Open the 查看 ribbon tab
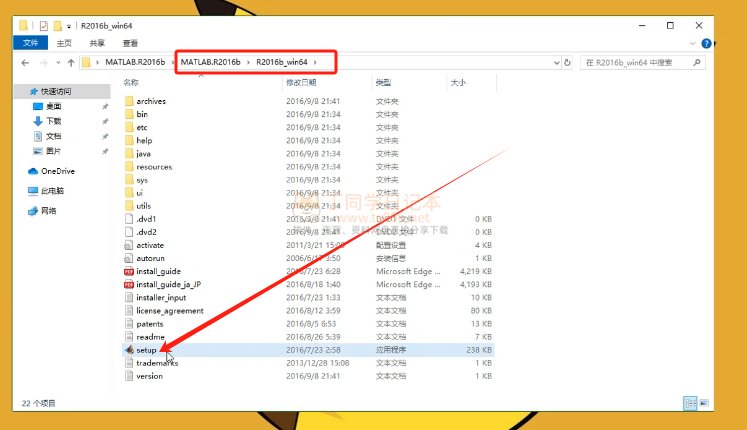The height and width of the screenshot is (430, 747). (130, 44)
